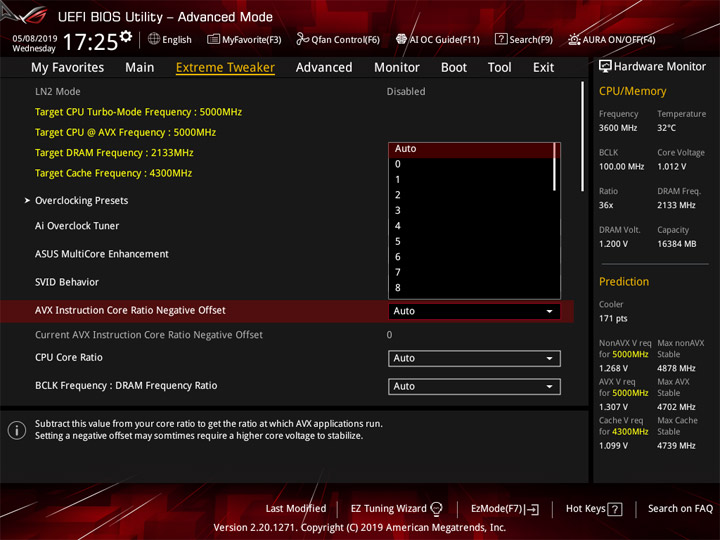Select the Extreme Tweaker tab
Screen dimensions: 720x540
225,68
